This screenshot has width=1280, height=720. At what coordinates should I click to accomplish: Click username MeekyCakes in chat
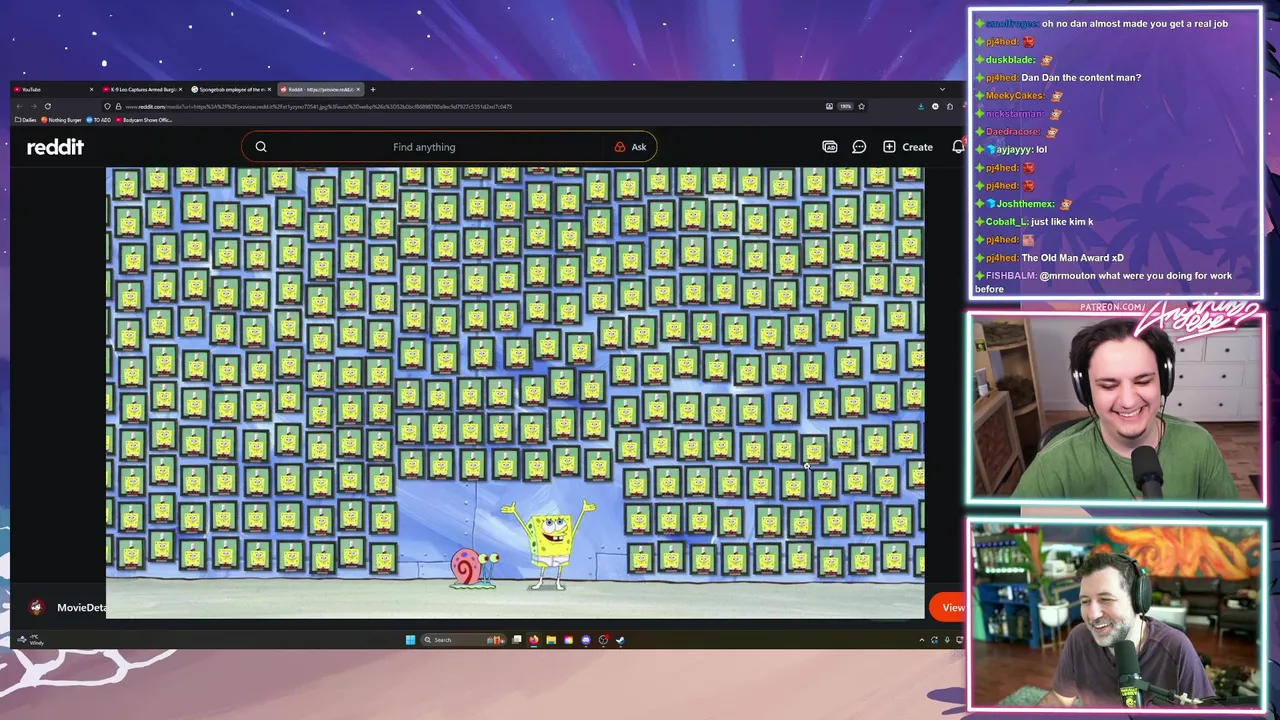pyautogui.click(x=1015, y=96)
